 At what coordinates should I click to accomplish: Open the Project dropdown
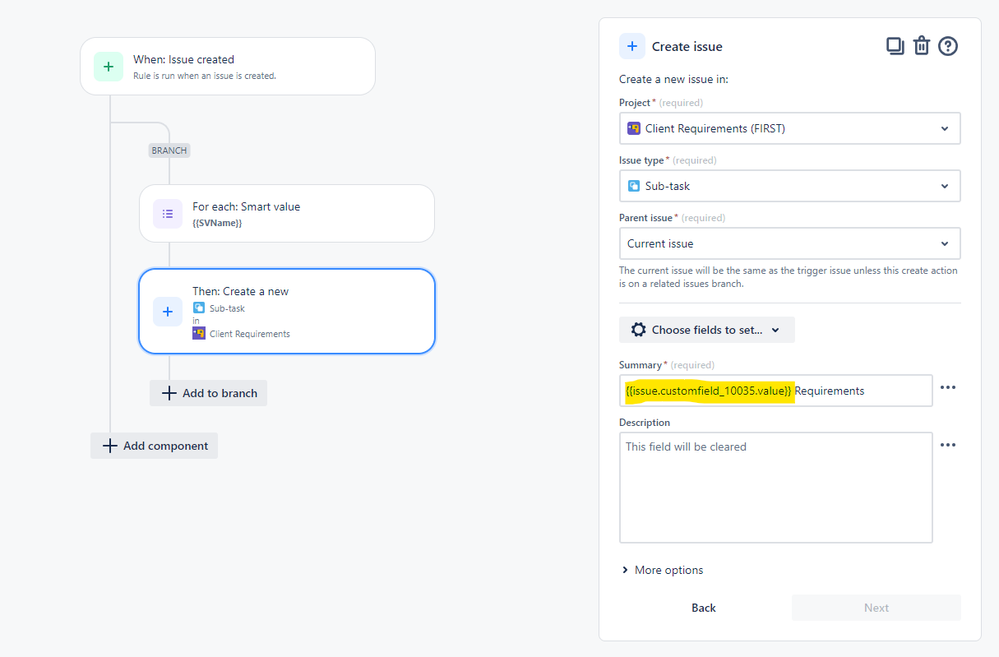789,128
